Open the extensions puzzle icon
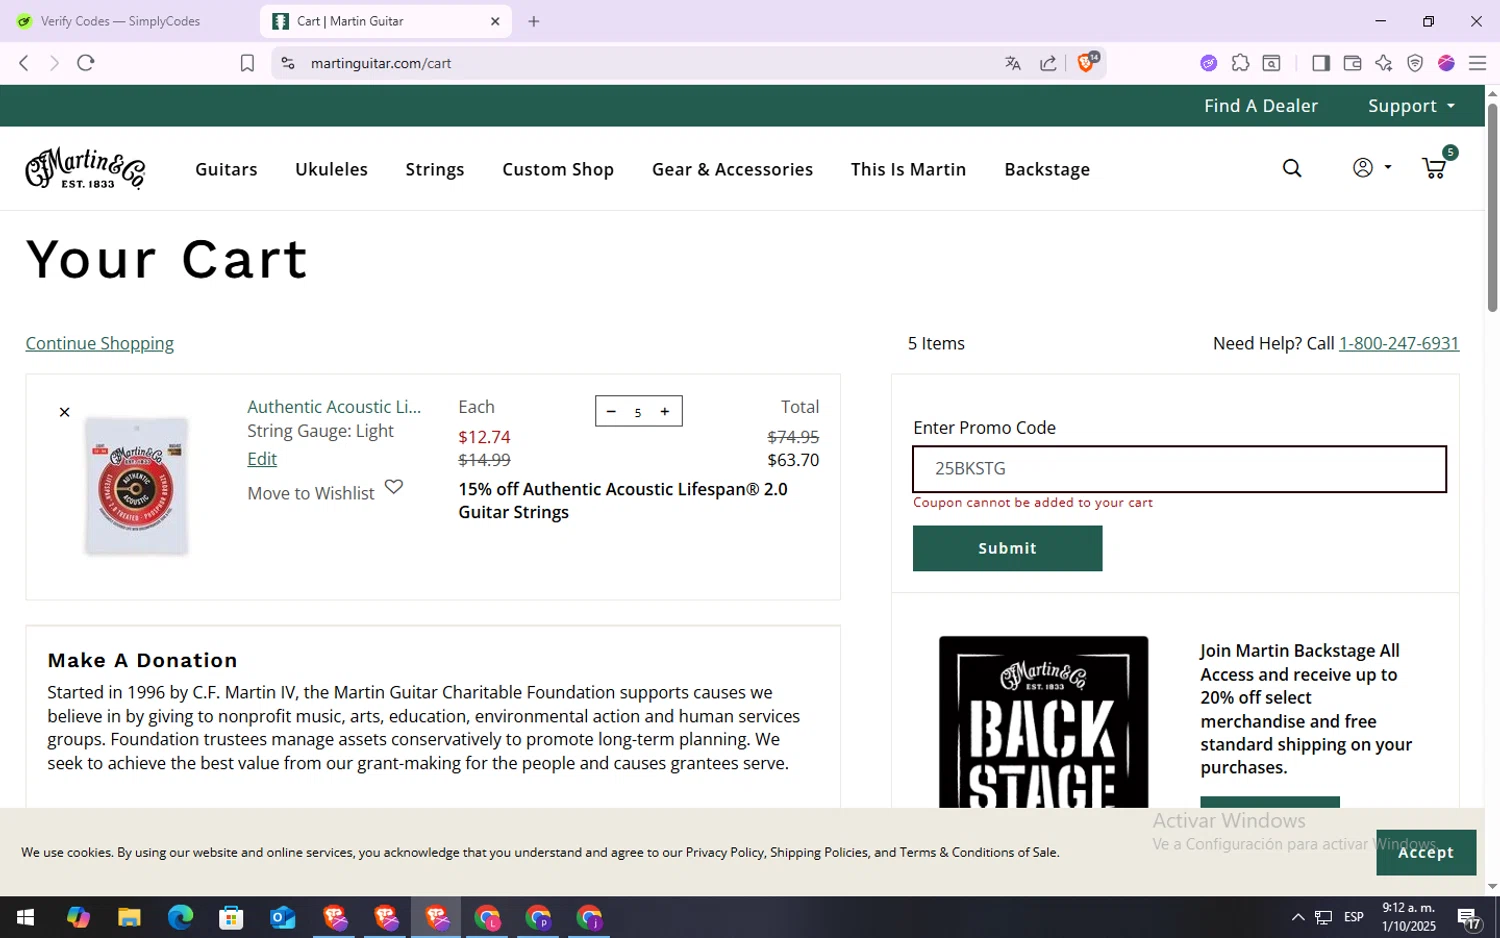 coord(1240,63)
